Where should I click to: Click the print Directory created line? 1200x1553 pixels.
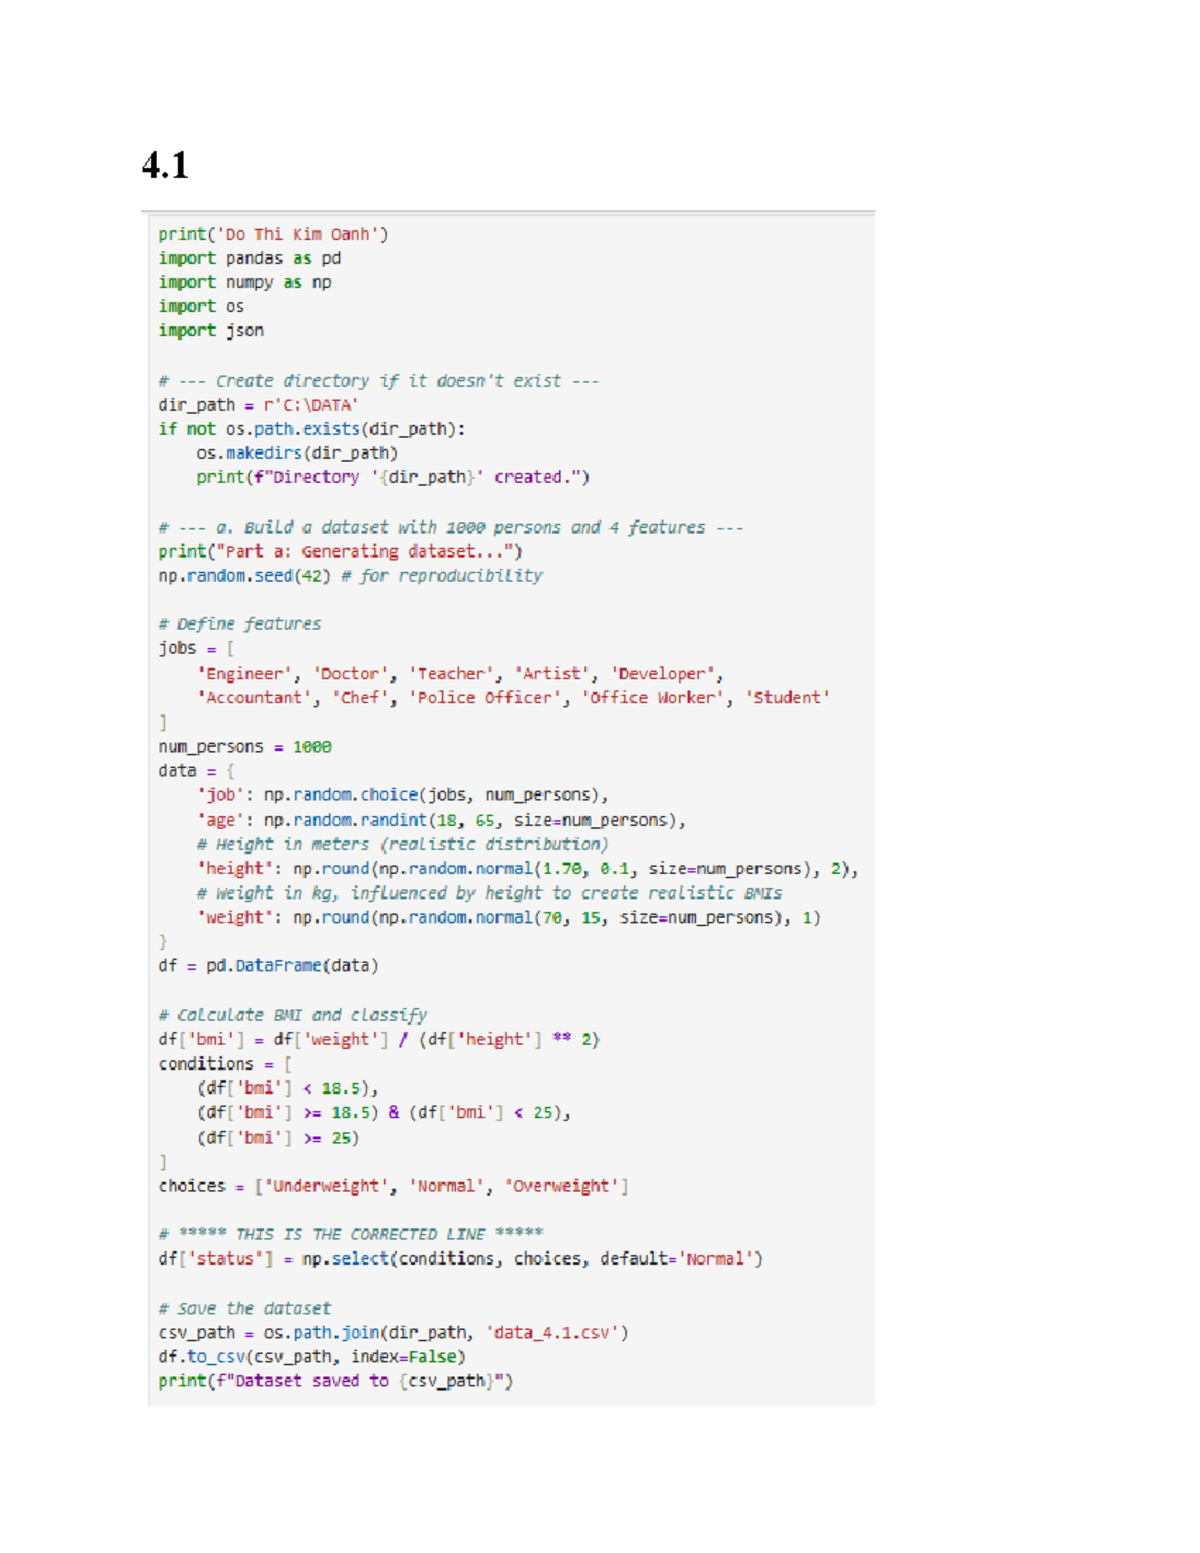click(x=393, y=477)
